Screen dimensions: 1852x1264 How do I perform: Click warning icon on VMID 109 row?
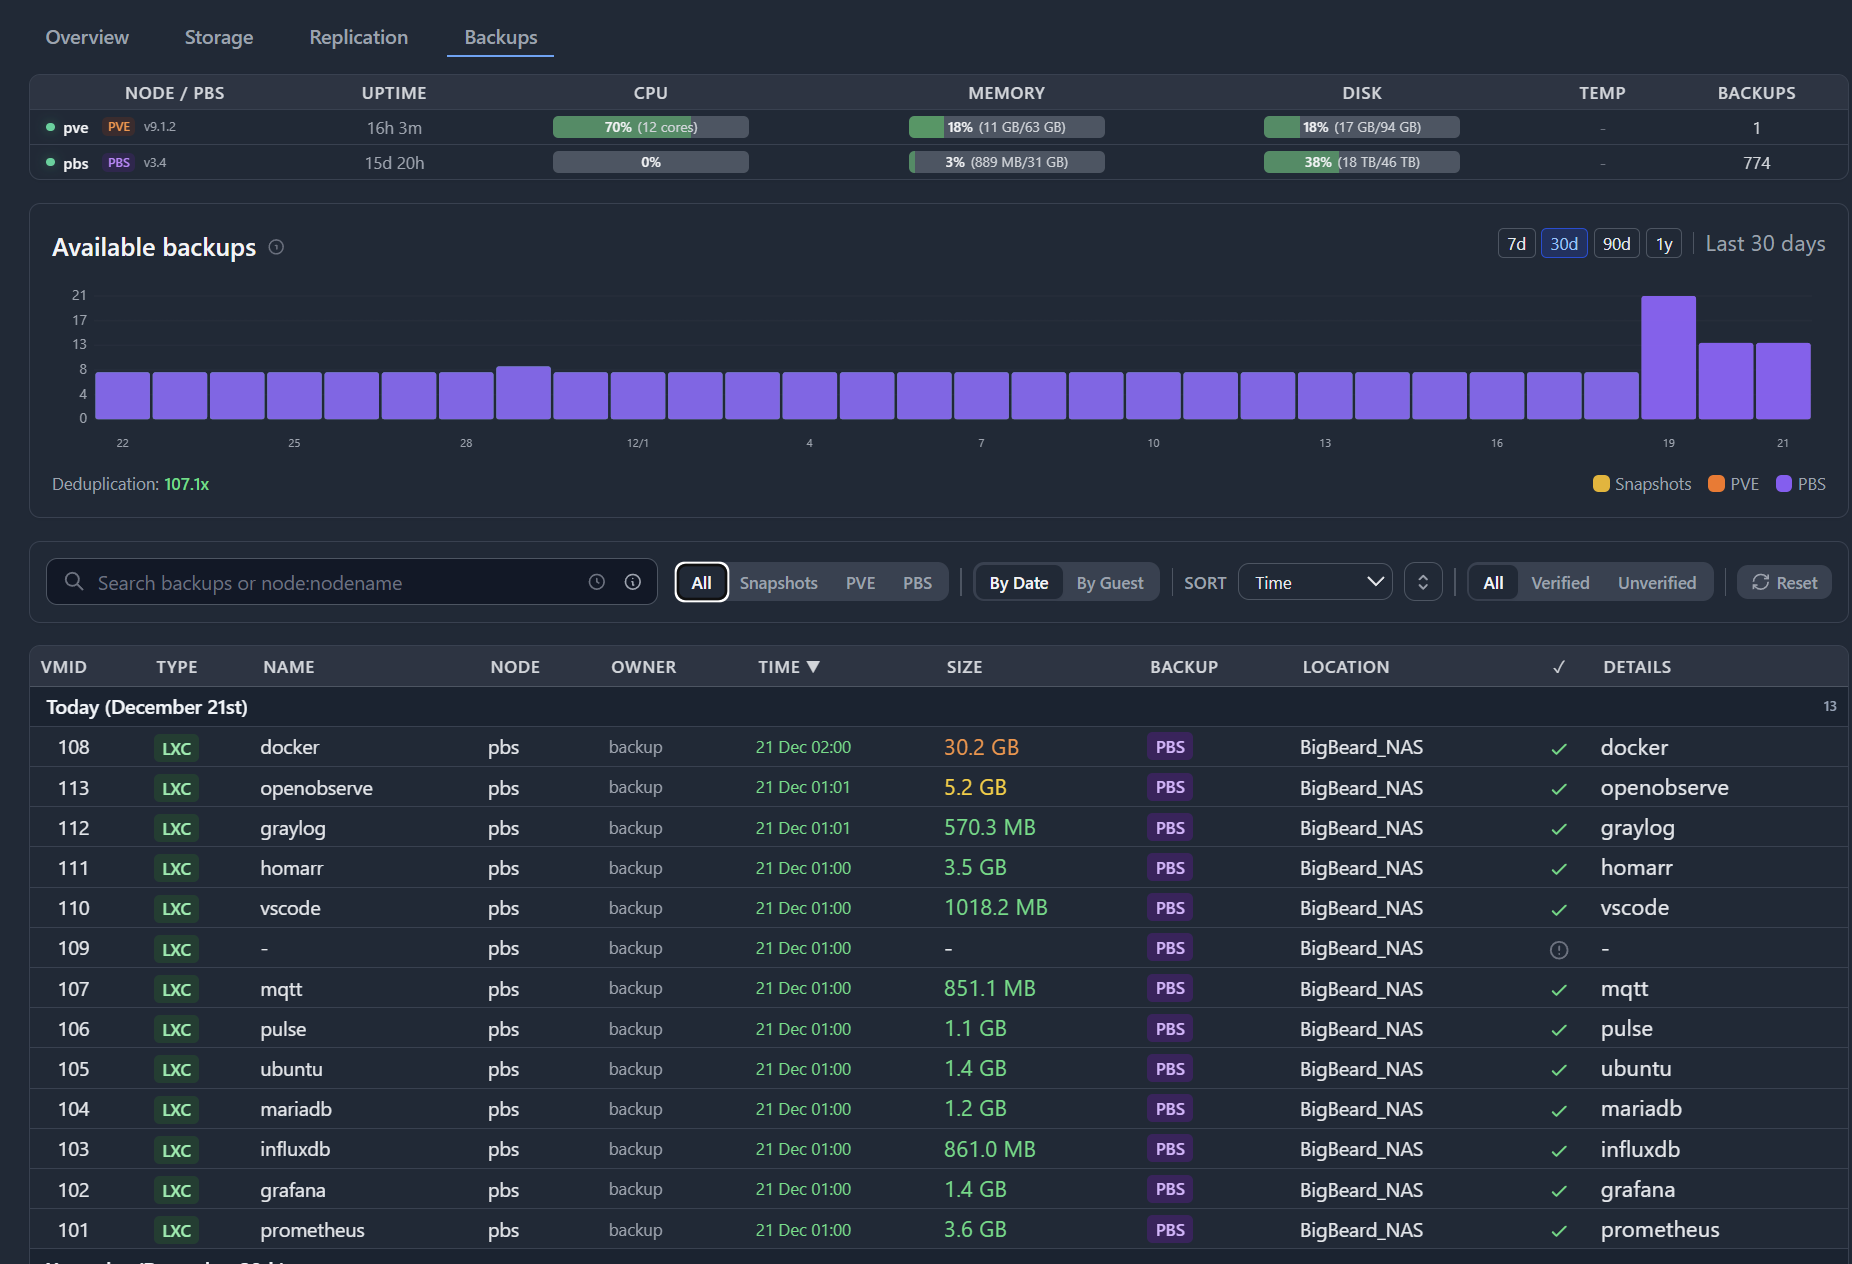click(x=1558, y=949)
